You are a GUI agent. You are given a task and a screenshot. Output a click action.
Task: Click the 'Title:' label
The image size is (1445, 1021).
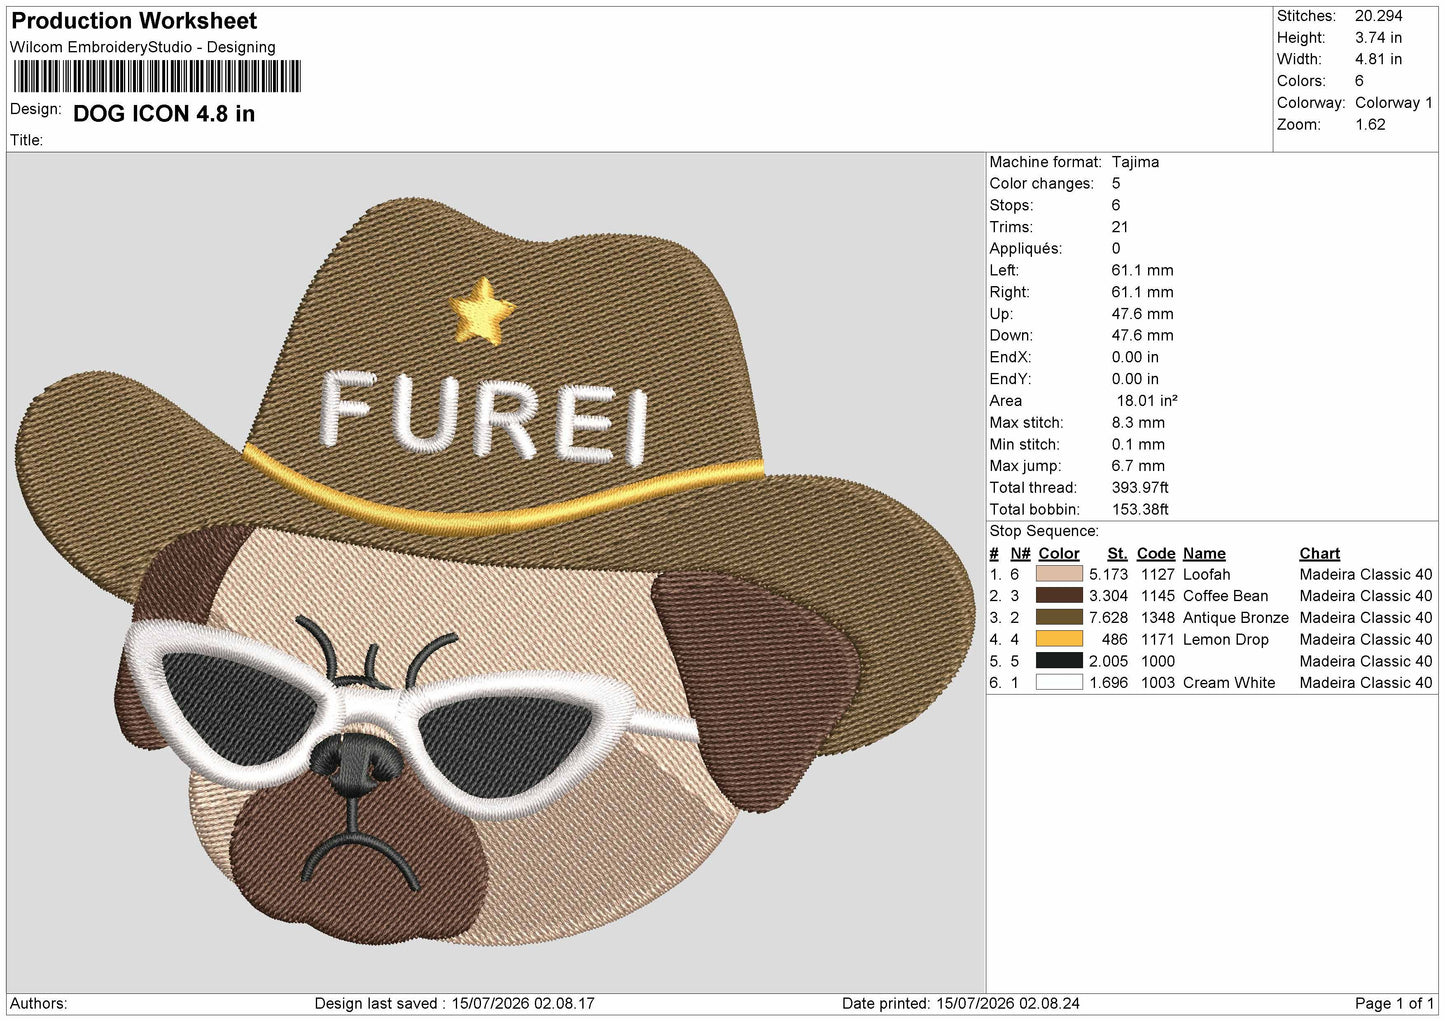point(26,140)
